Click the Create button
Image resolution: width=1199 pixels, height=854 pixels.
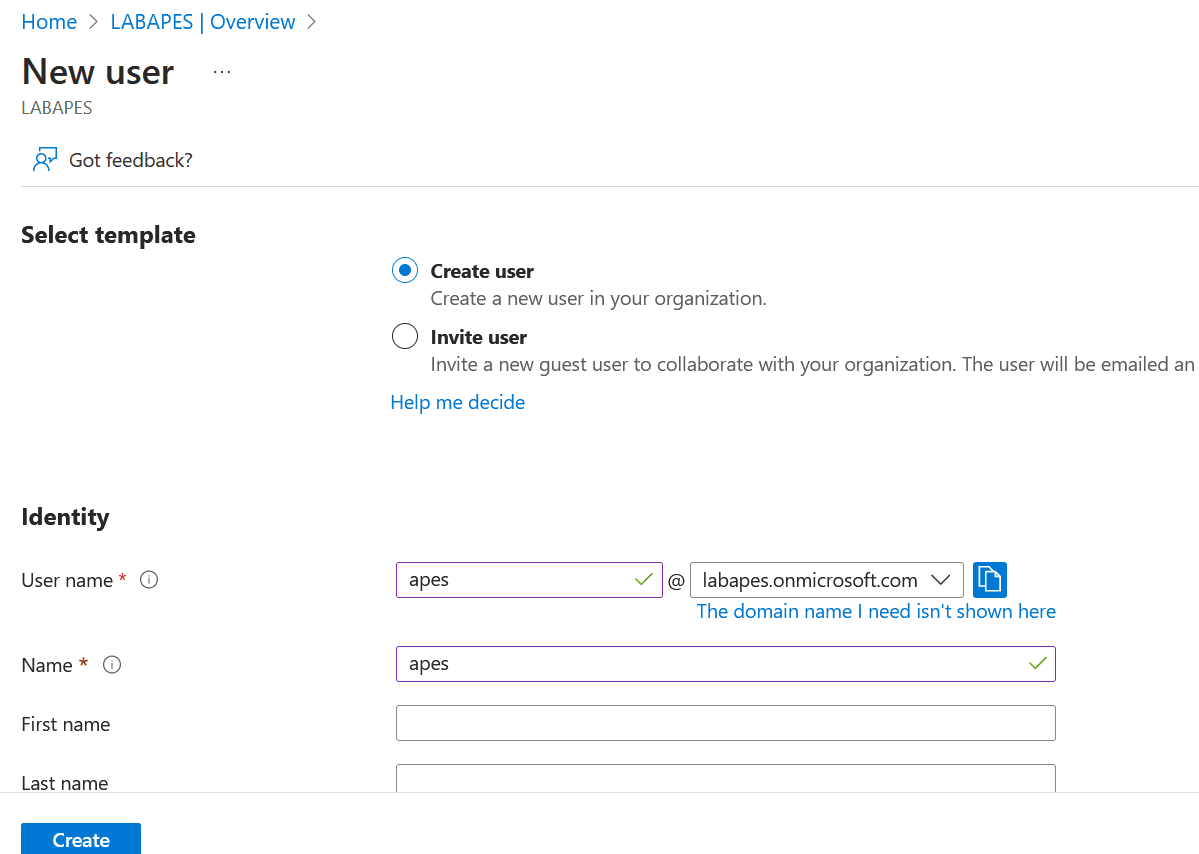coord(81,839)
